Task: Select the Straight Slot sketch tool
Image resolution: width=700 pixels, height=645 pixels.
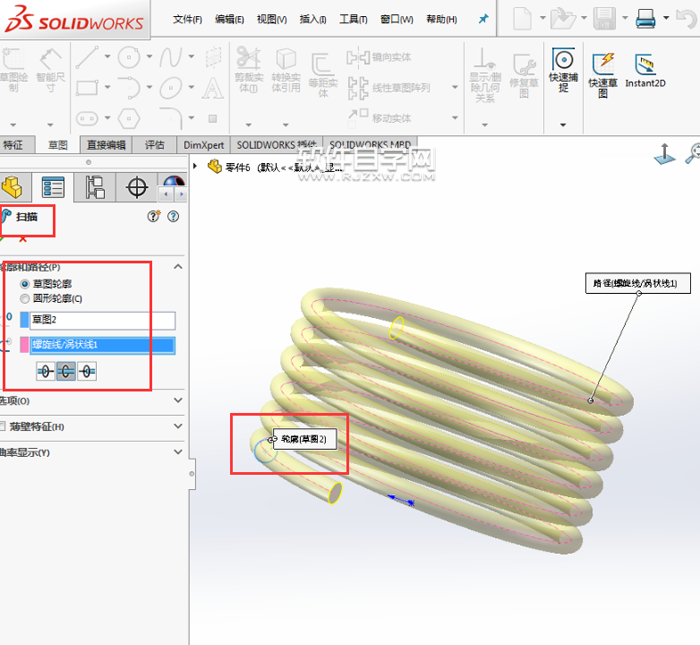Action: tap(87, 118)
